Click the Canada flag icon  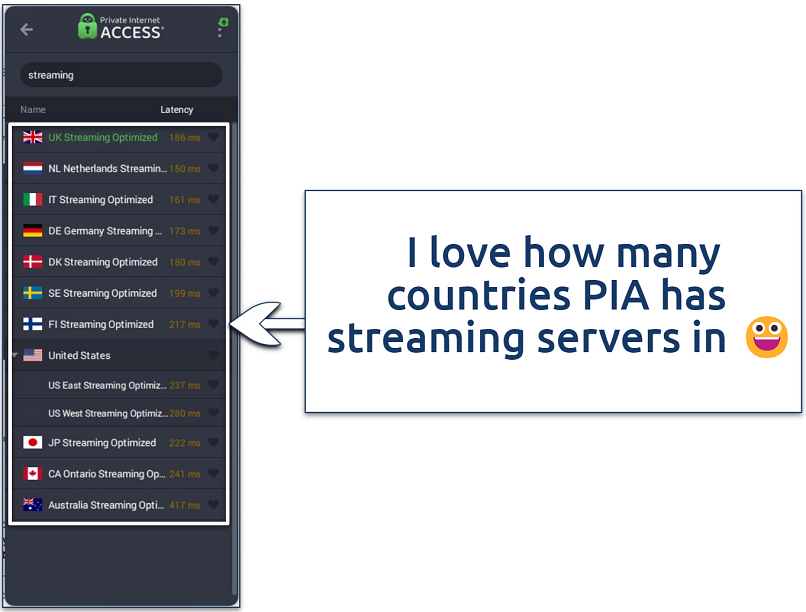pos(33,474)
